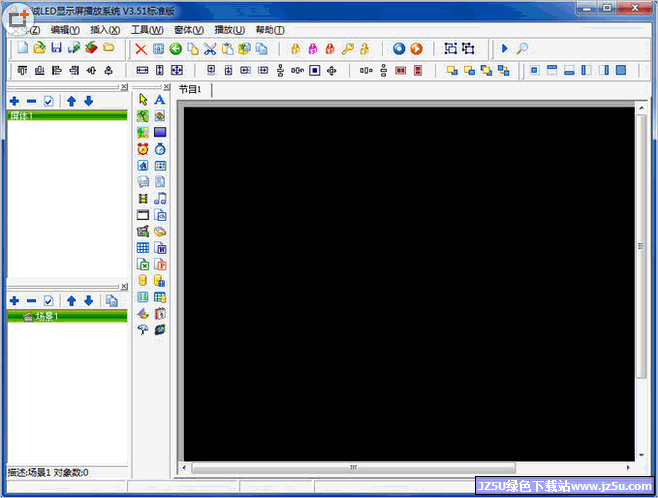
Task: Select 场景1 in the scene list
Action: 67,316
